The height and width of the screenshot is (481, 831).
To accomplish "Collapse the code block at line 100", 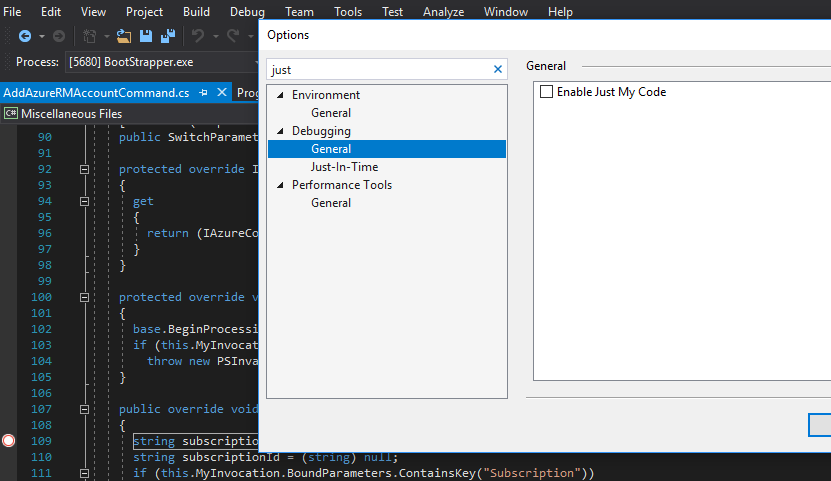I will point(84,297).
